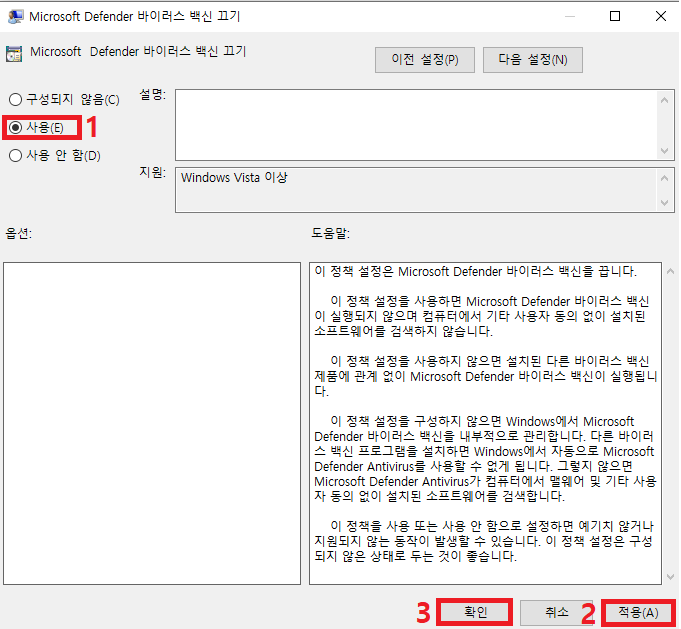Click the scroll-up arrow of the 설명 box

pos(664,100)
